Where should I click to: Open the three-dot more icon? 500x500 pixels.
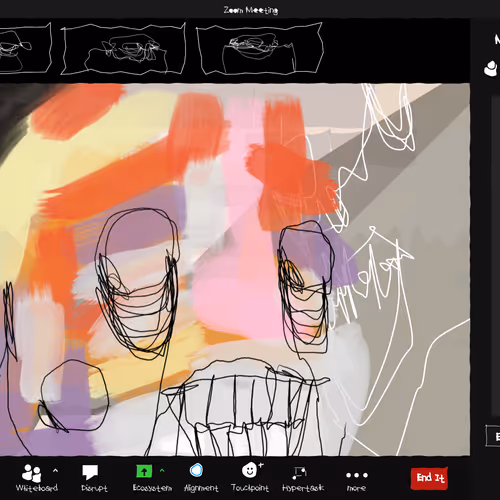coord(357,475)
